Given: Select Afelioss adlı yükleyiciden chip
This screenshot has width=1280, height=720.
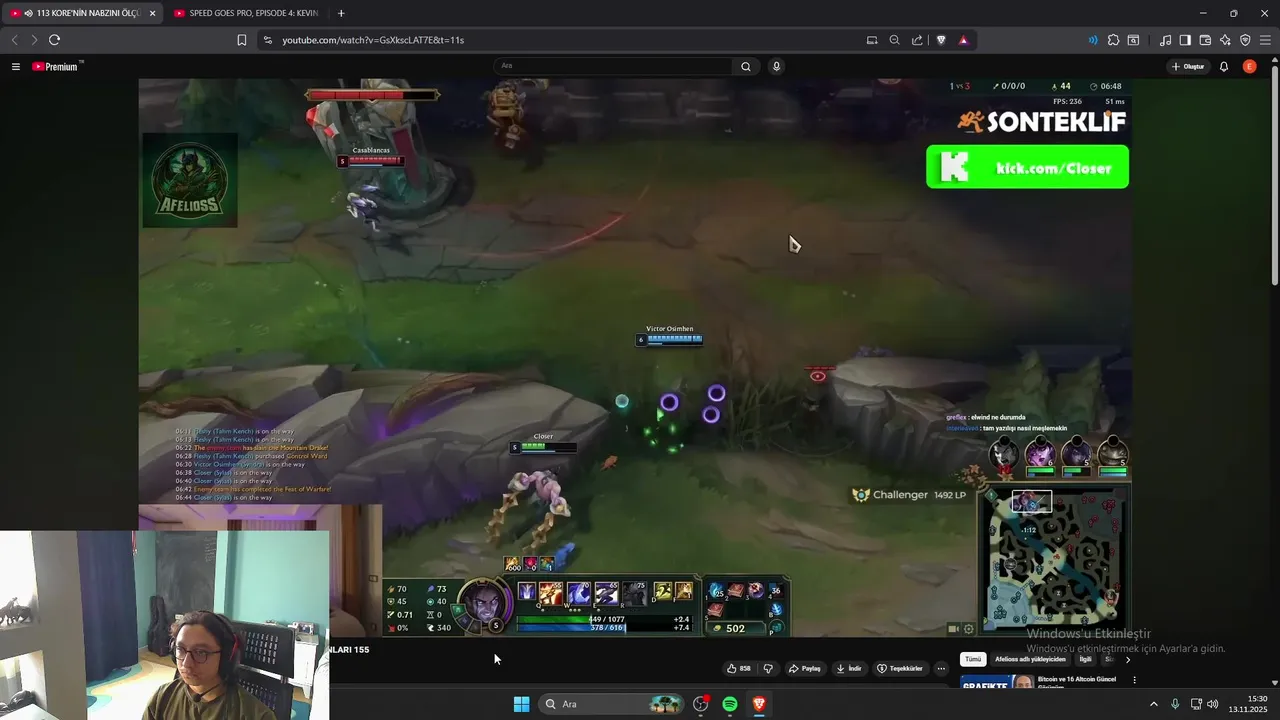Looking at the screenshot, I should pyautogui.click(x=1030, y=659).
